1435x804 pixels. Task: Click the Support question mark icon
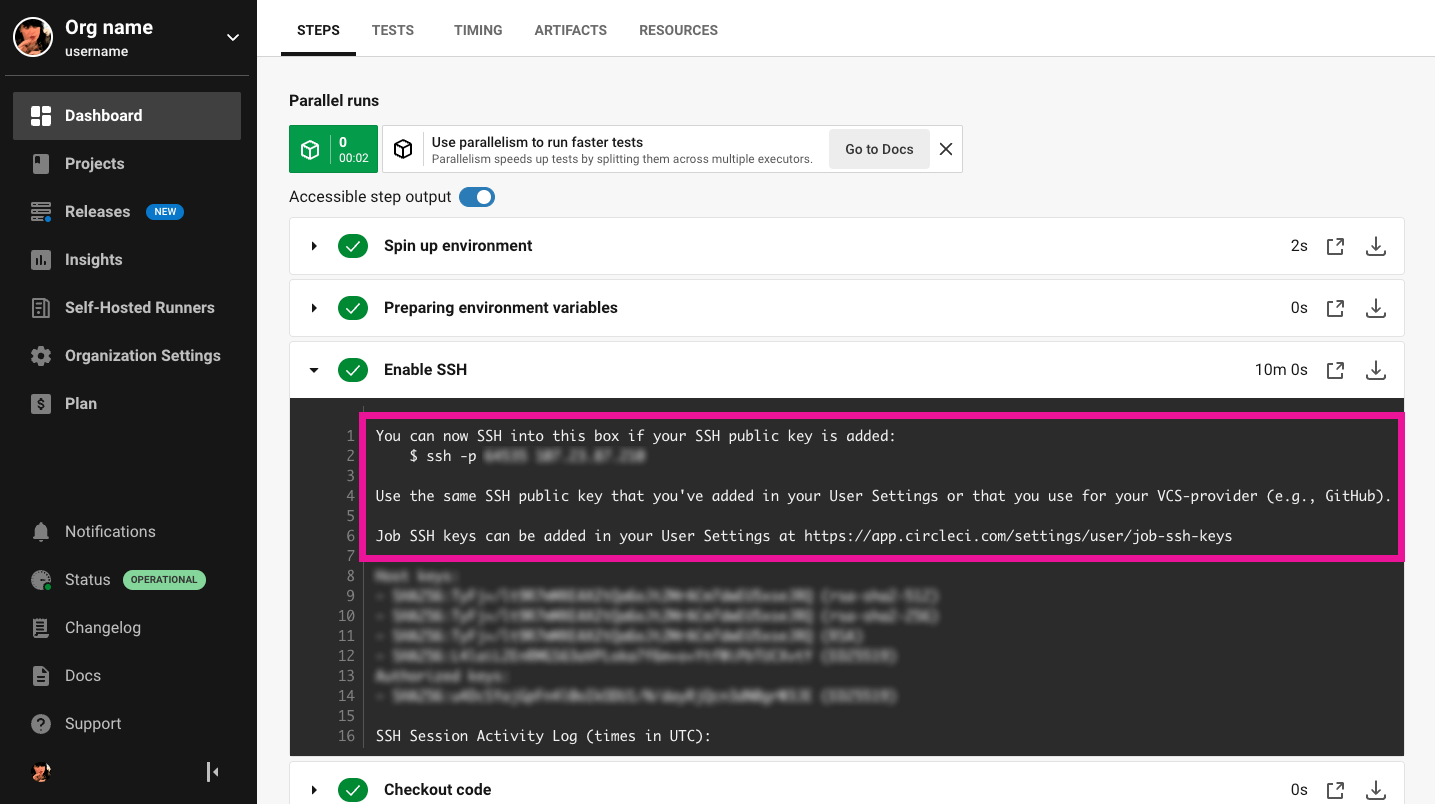pyautogui.click(x=41, y=724)
